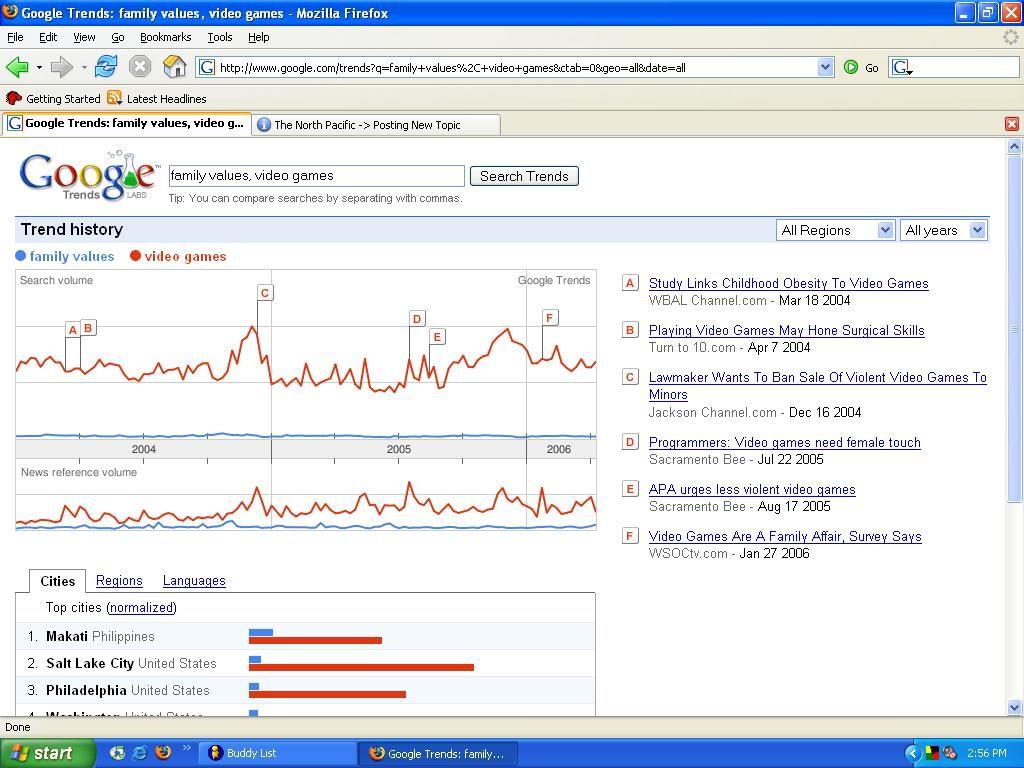
Task: Open the All Regions dropdown
Action: click(835, 230)
